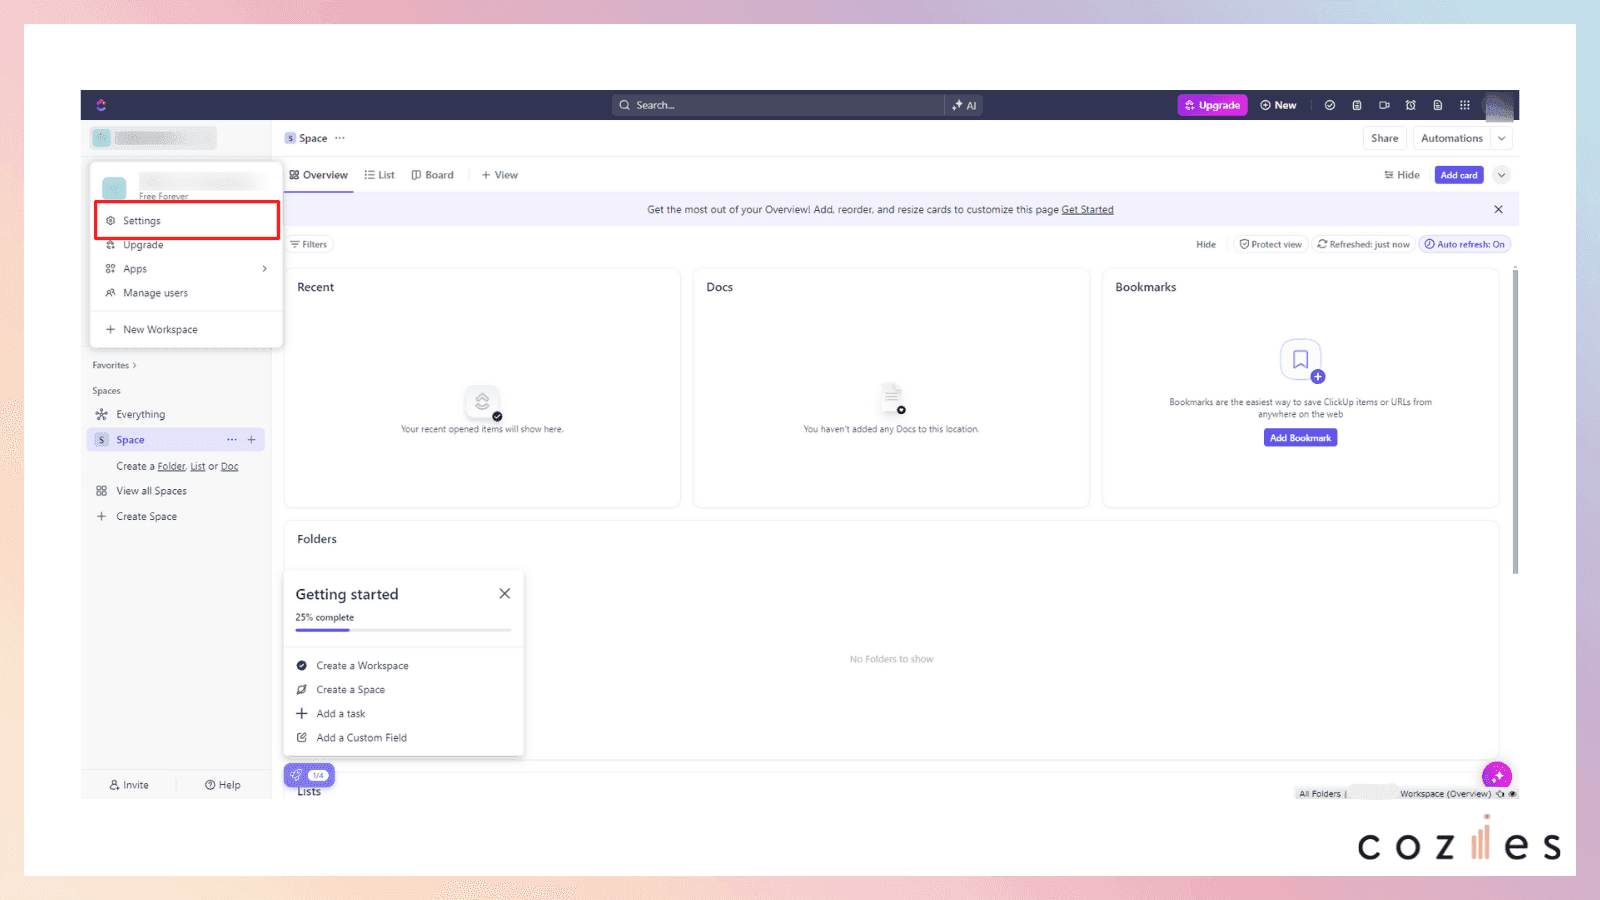The height and width of the screenshot is (900, 1600).
Task: Click the Doc link in sidebar
Action: (x=230, y=466)
